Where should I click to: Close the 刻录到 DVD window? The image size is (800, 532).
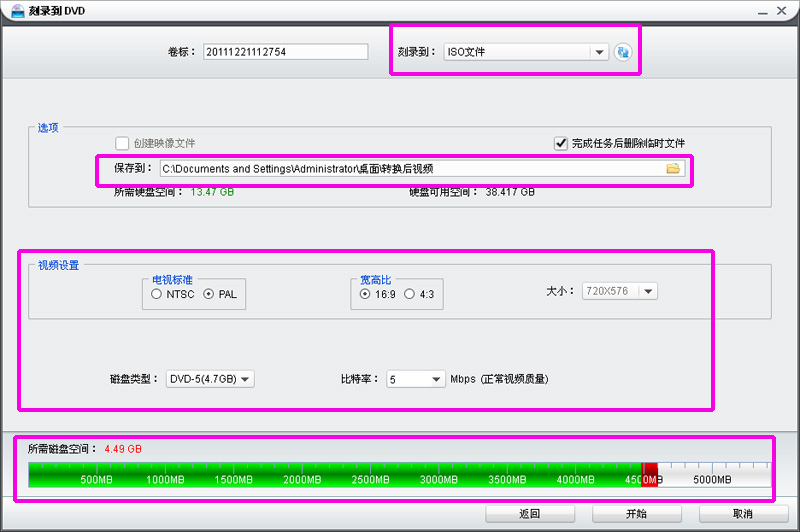[x=782, y=11]
